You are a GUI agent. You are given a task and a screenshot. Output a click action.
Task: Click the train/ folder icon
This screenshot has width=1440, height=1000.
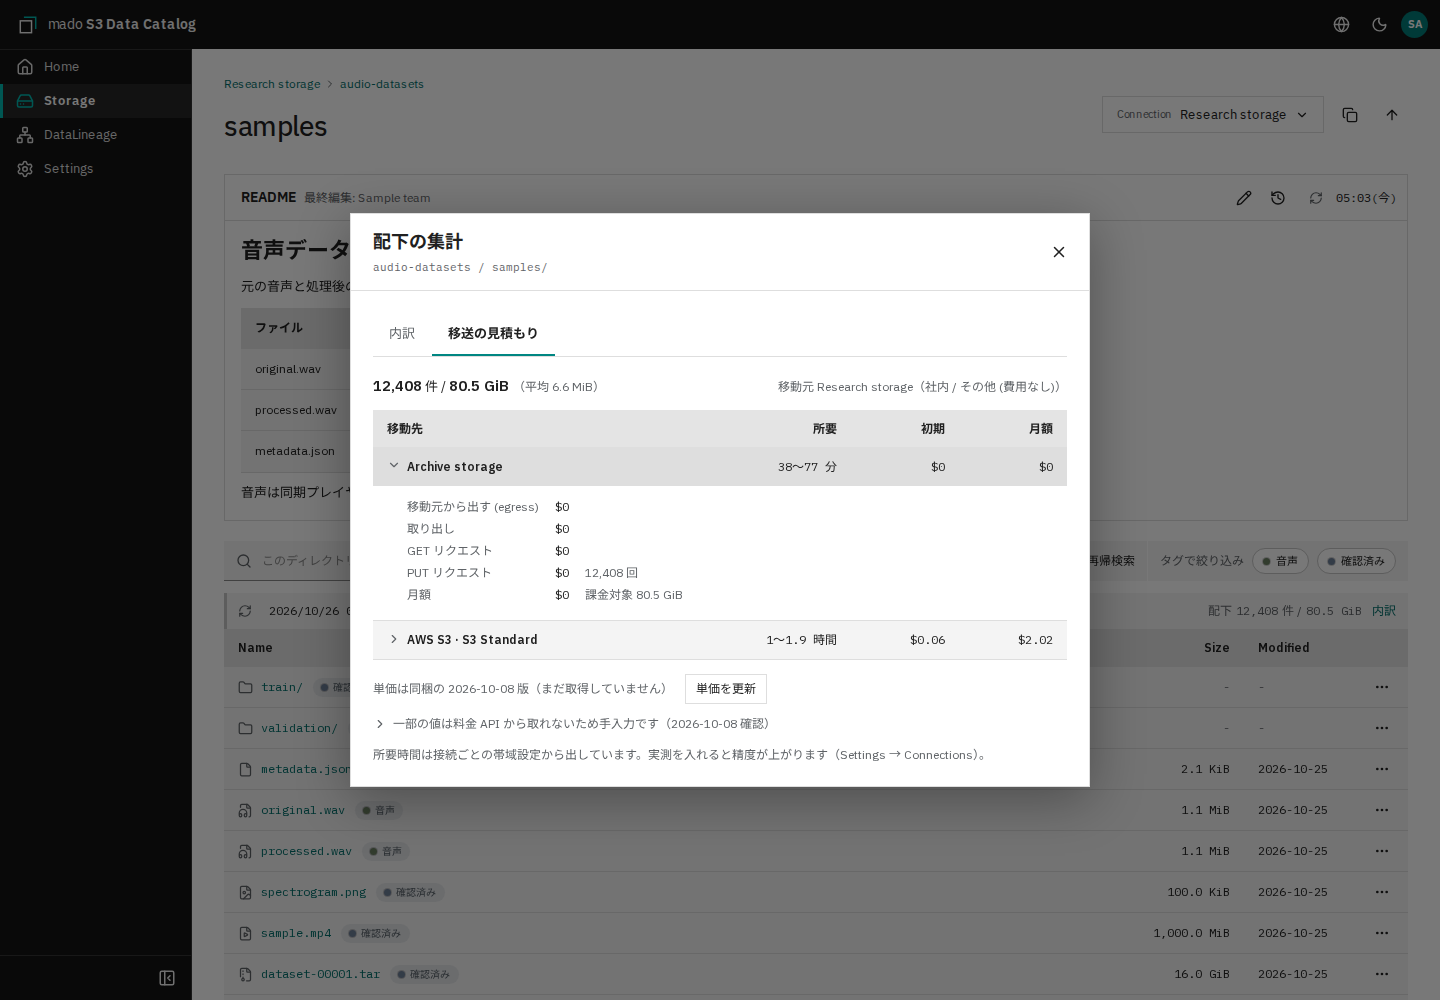[x=245, y=688]
